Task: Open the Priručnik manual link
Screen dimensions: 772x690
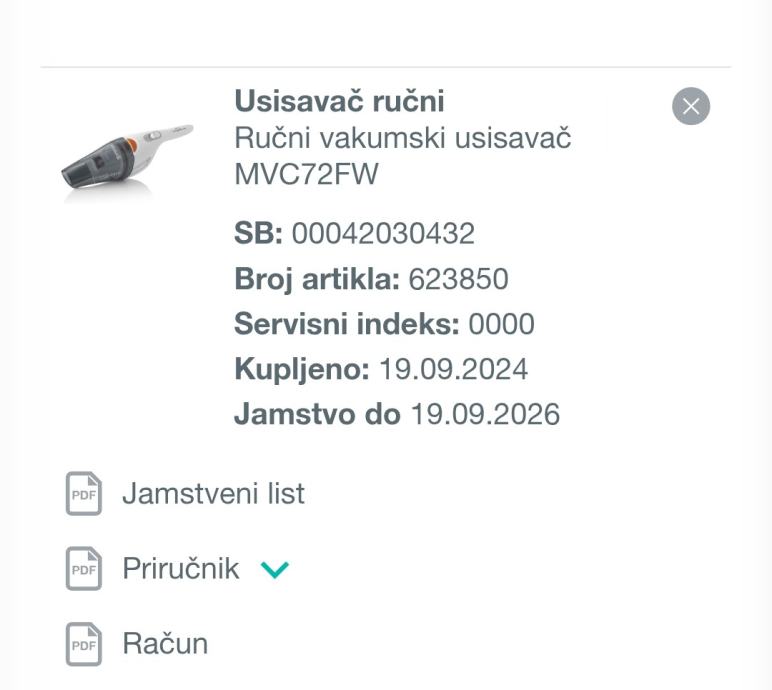Action: (181, 569)
